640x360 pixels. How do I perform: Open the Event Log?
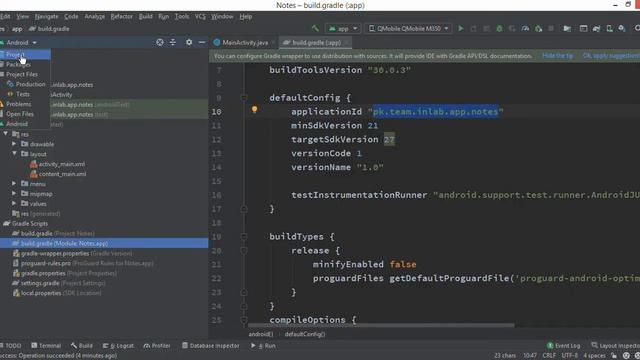point(564,346)
